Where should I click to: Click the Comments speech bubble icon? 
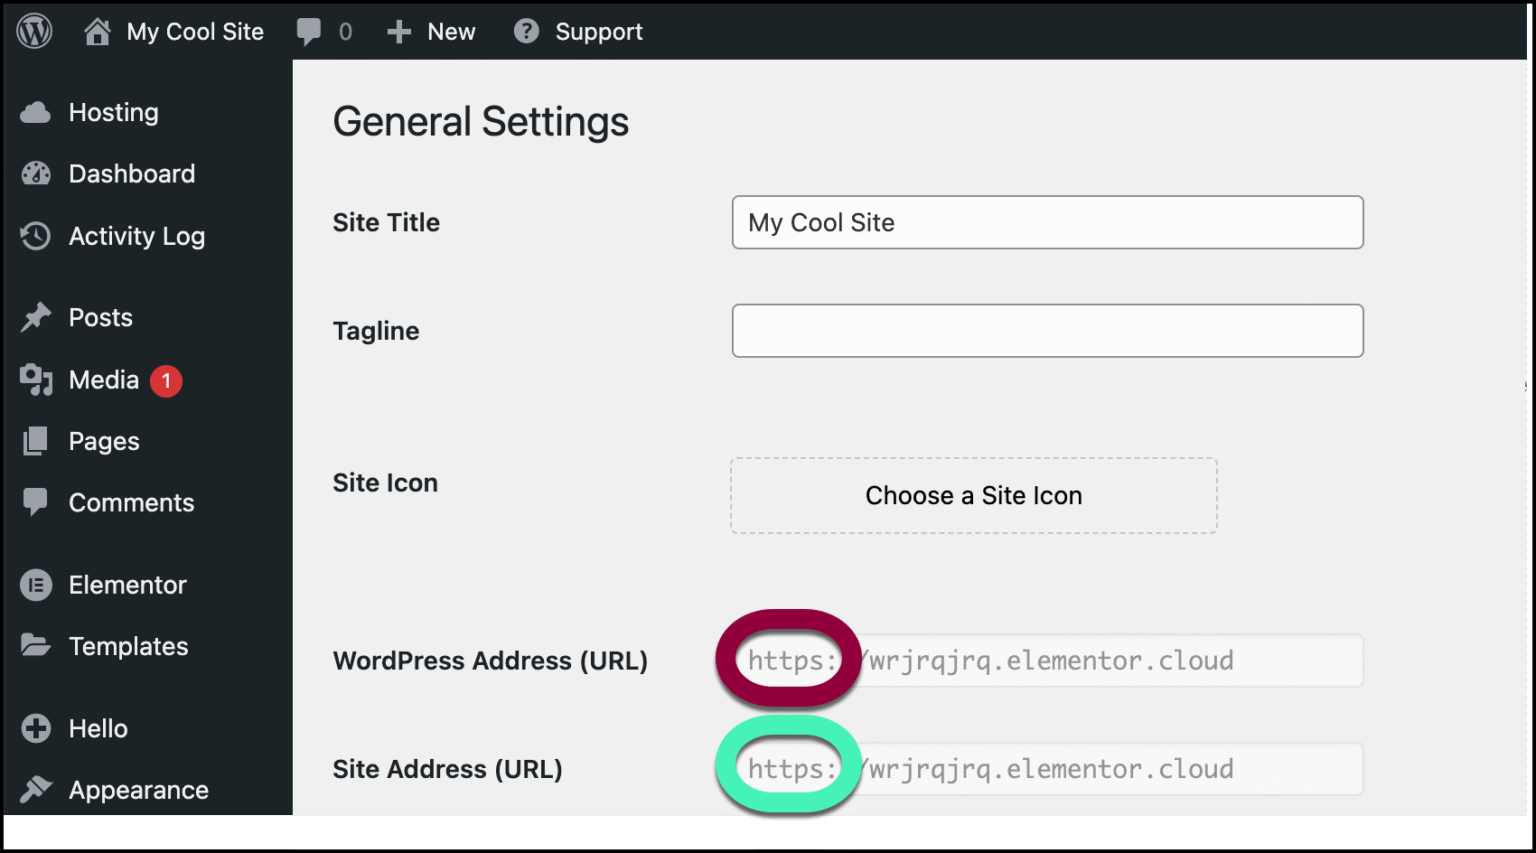click(x=36, y=502)
